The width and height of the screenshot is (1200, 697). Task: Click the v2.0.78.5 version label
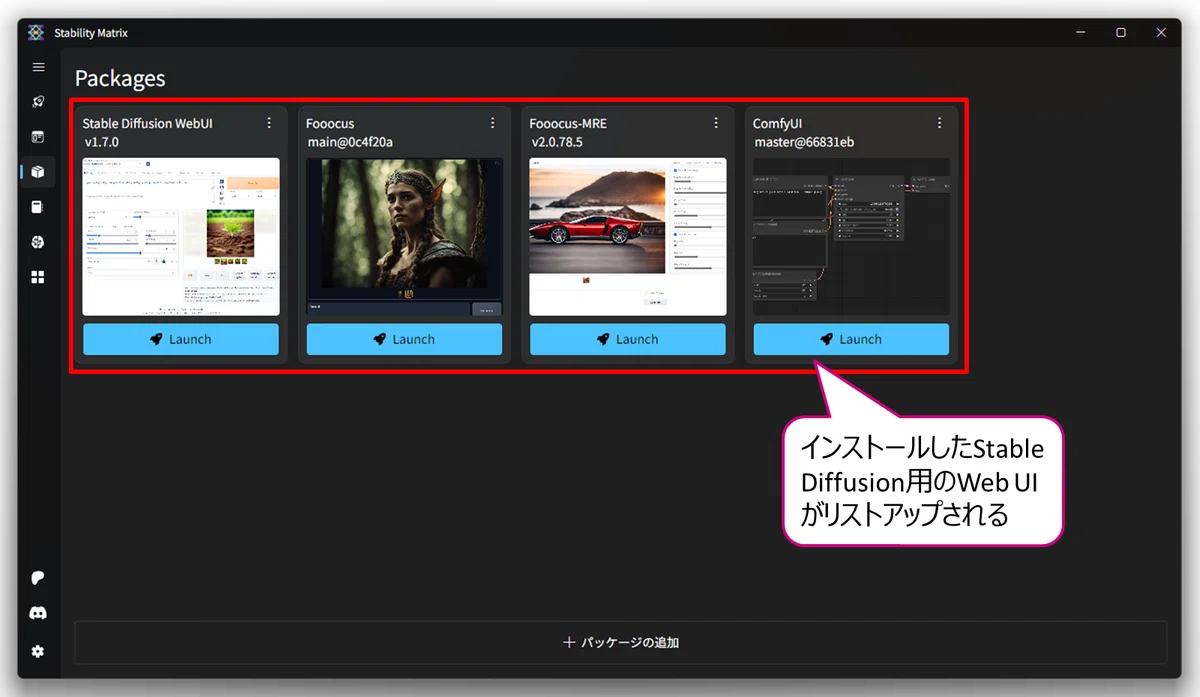click(557, 142)
